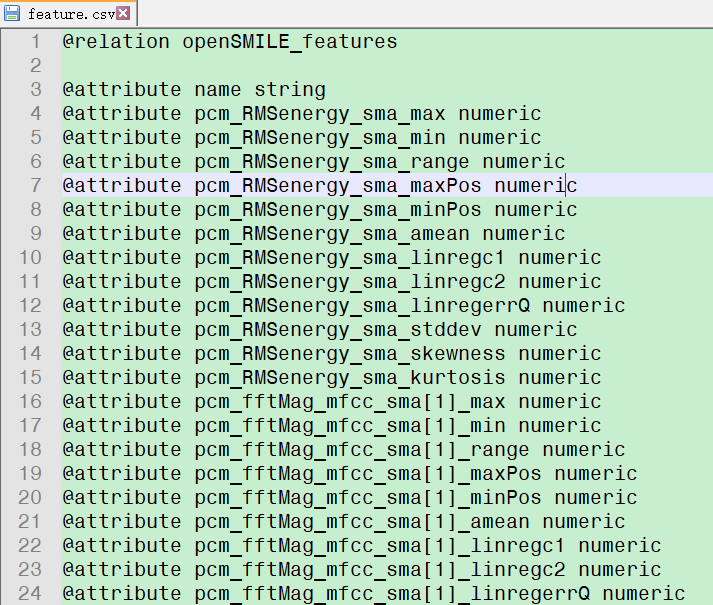Click the text "@relation openSMILE_features"
This screenshot has width=713, height=605.
pyautogui.click(x=230, y=42)
